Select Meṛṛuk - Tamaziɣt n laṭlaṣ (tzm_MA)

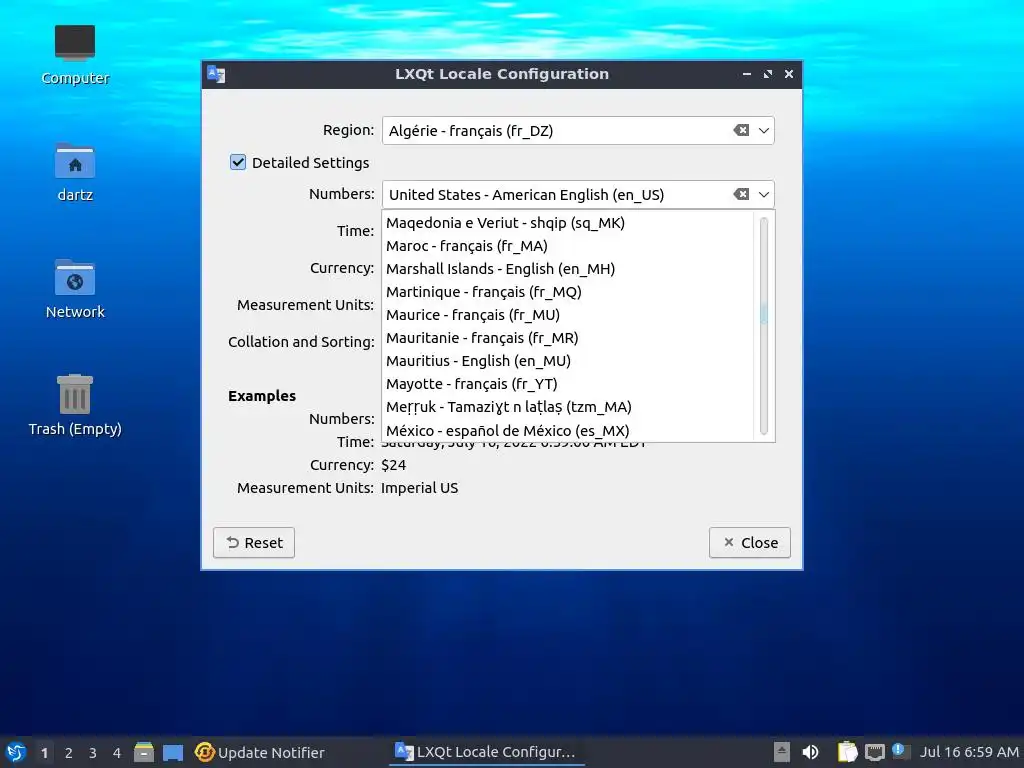tap(569, 407)
